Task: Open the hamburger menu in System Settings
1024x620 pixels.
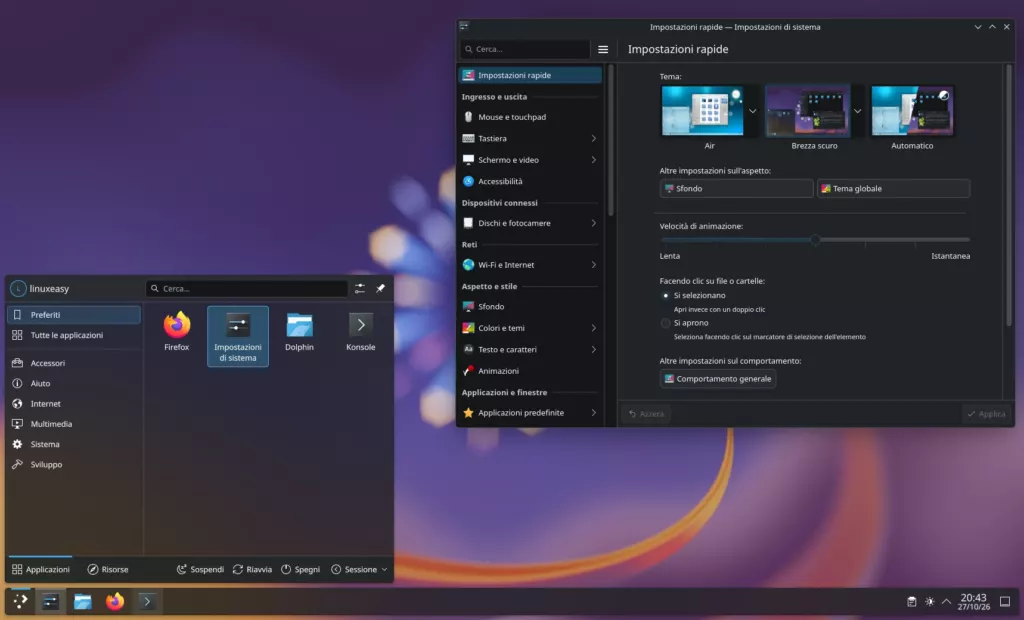Action: point(603,49)
